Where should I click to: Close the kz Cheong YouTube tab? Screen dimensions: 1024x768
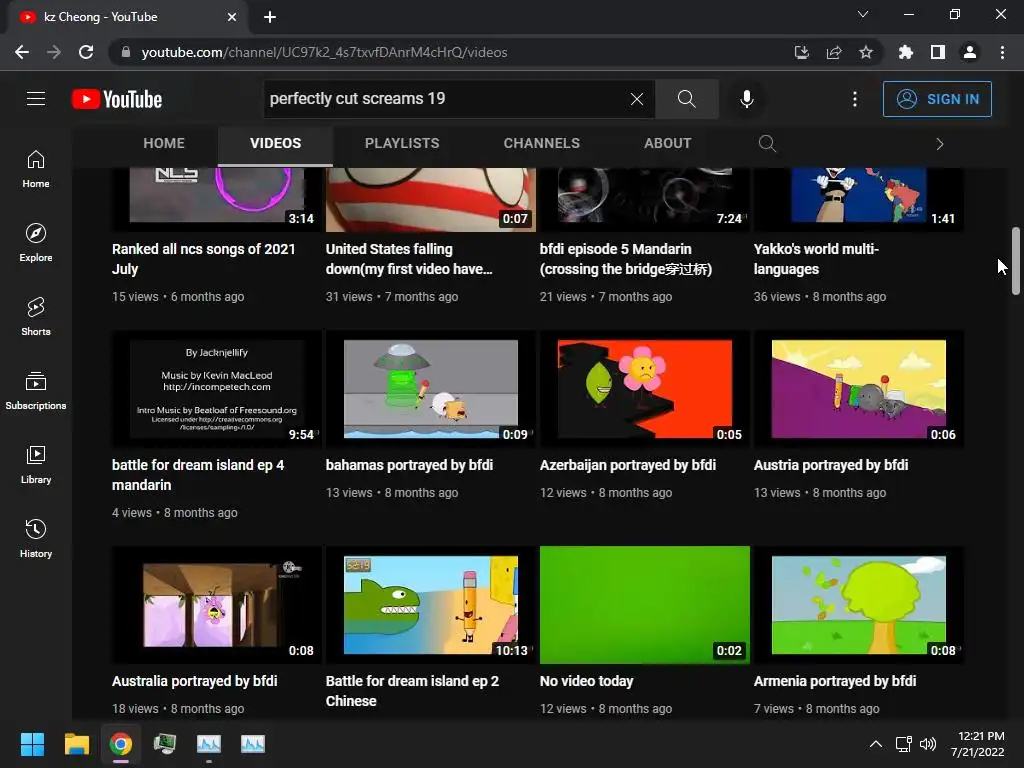[232, 17]
